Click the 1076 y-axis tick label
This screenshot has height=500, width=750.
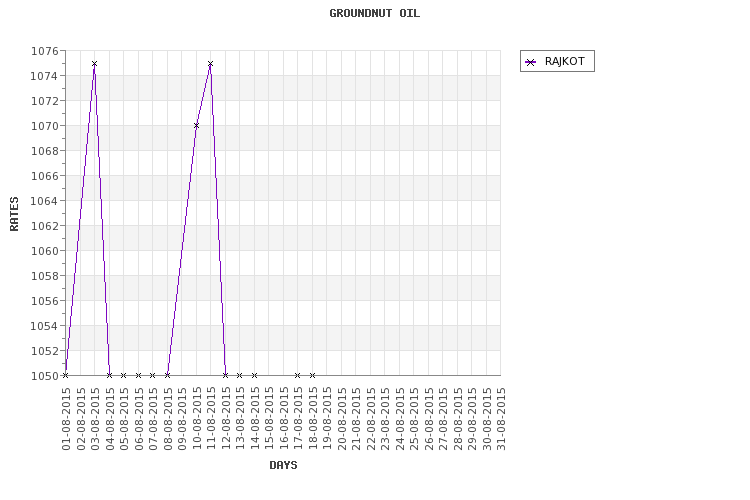point(44,51)
